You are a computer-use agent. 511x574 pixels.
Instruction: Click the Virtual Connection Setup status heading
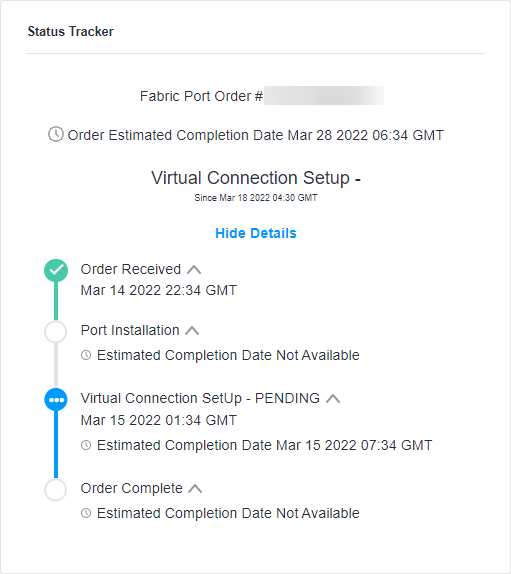coord(256,178)
